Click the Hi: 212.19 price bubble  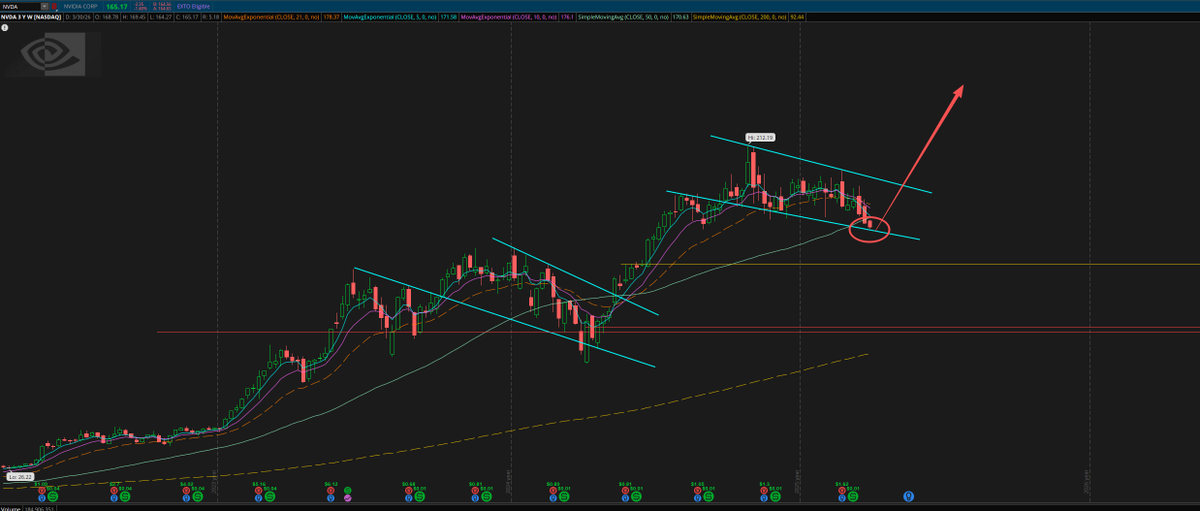click(x=760, y=137)
